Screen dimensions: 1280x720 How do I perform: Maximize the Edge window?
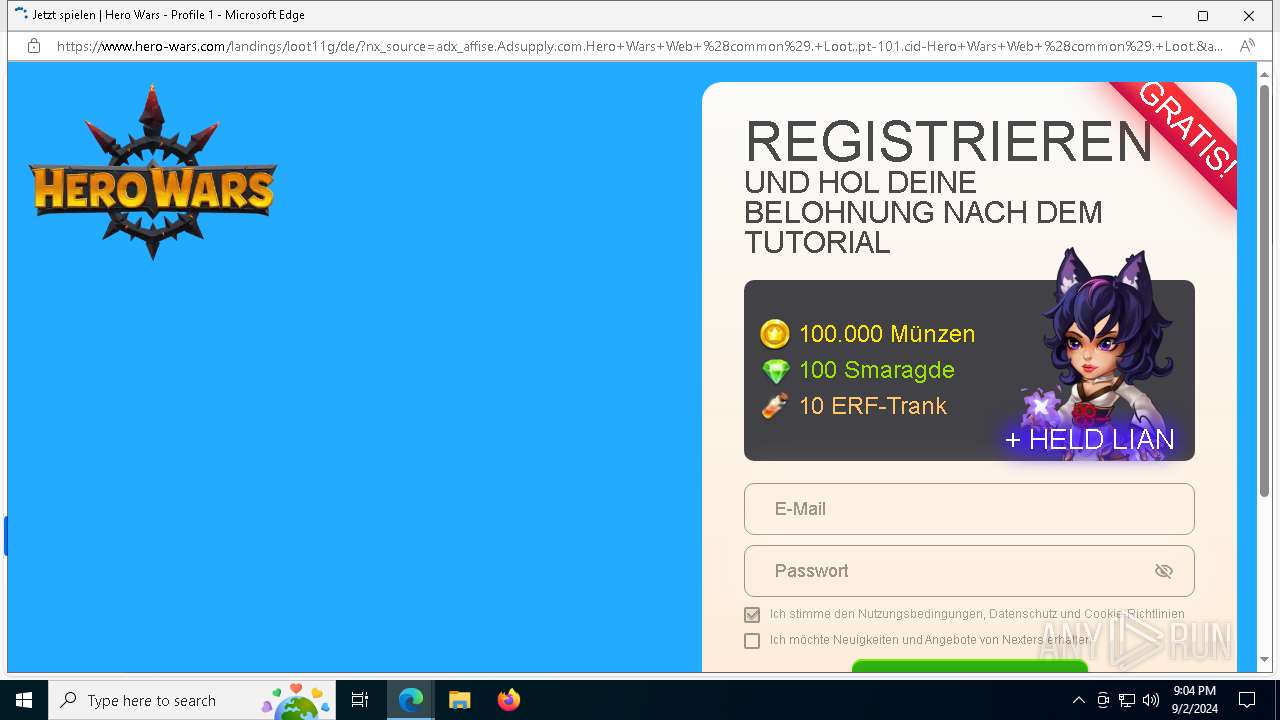click(1203, 16)
